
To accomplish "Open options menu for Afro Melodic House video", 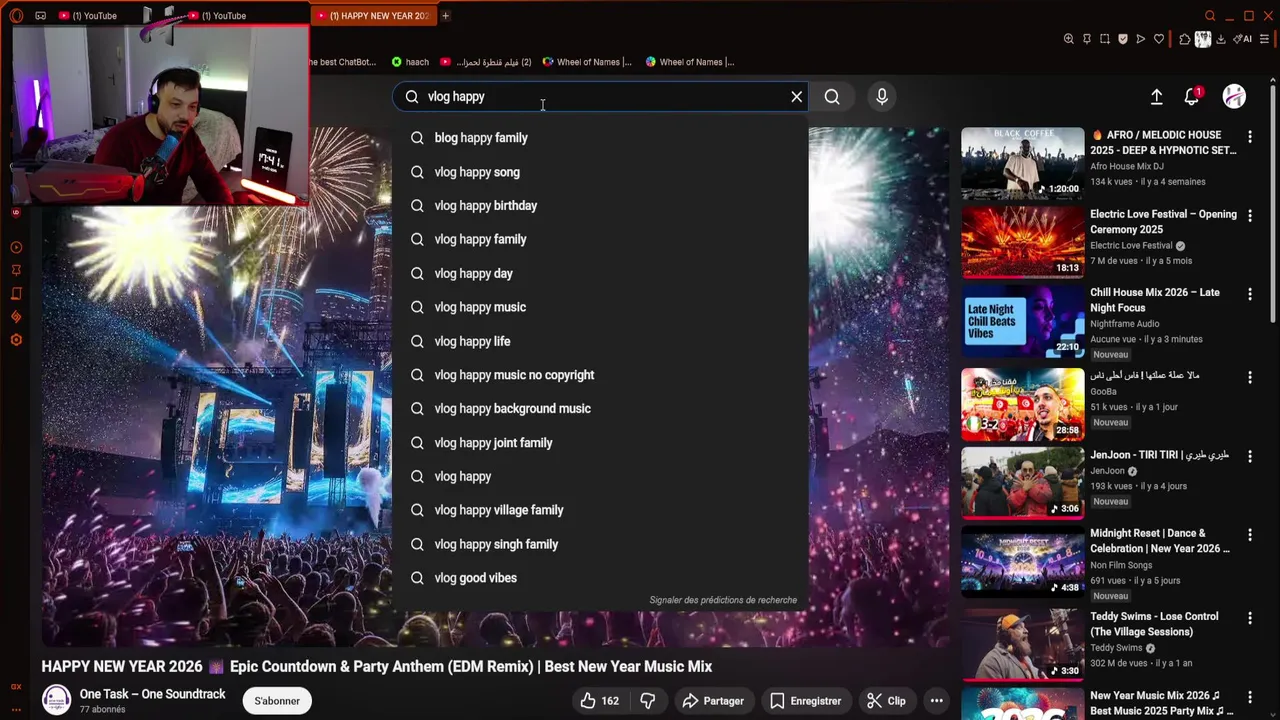I will click(x=1249, y=136).
